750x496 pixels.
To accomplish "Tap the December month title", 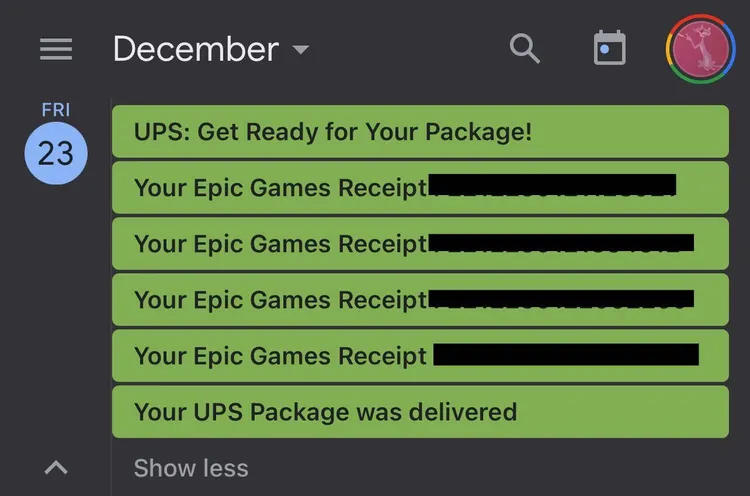I will pos(196,49).
